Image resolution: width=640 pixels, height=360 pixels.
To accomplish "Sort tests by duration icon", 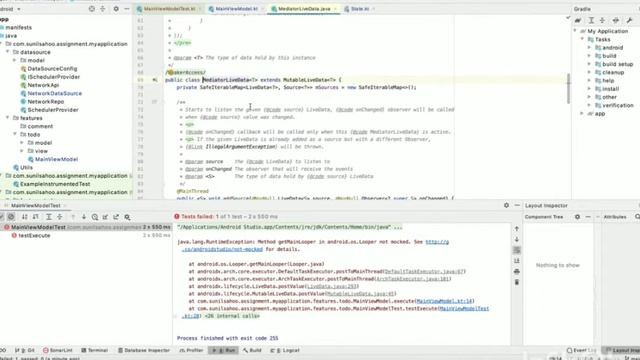I will 36,217.
